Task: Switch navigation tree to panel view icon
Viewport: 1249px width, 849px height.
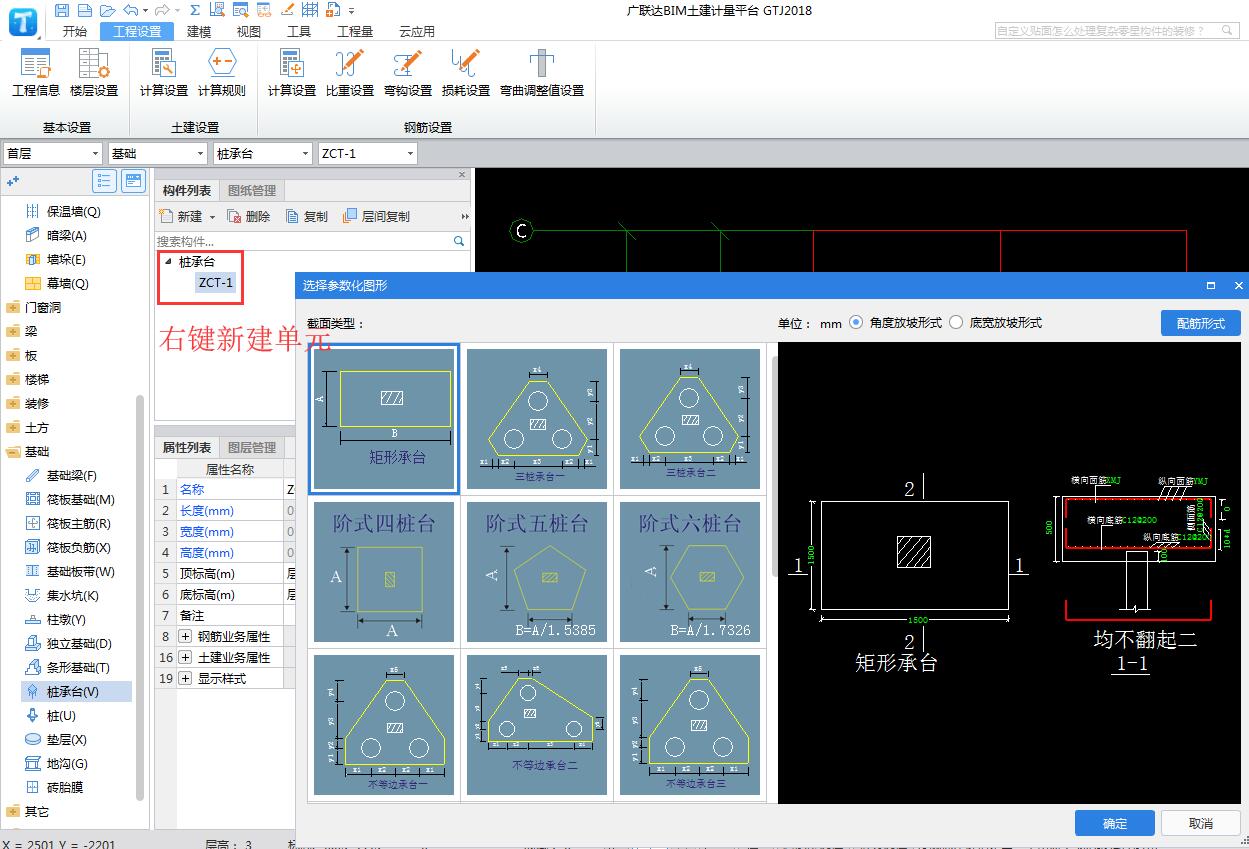Action: click(133, 181)
